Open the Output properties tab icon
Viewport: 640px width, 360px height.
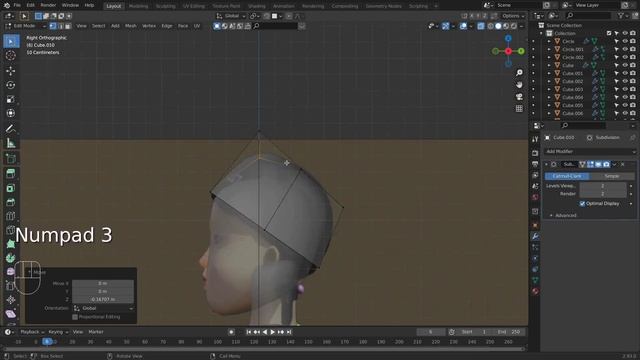click(535, 164)
